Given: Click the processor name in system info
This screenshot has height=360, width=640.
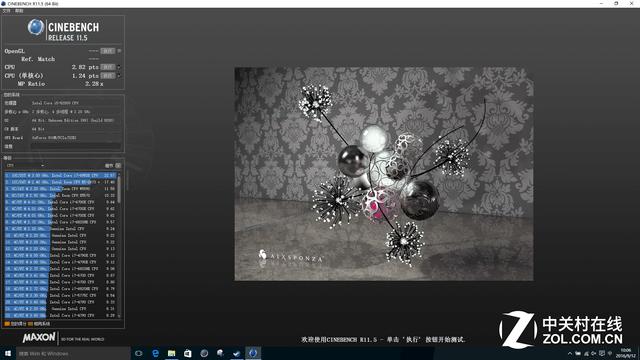Looking at the screenshot, I should coord(55,103).
